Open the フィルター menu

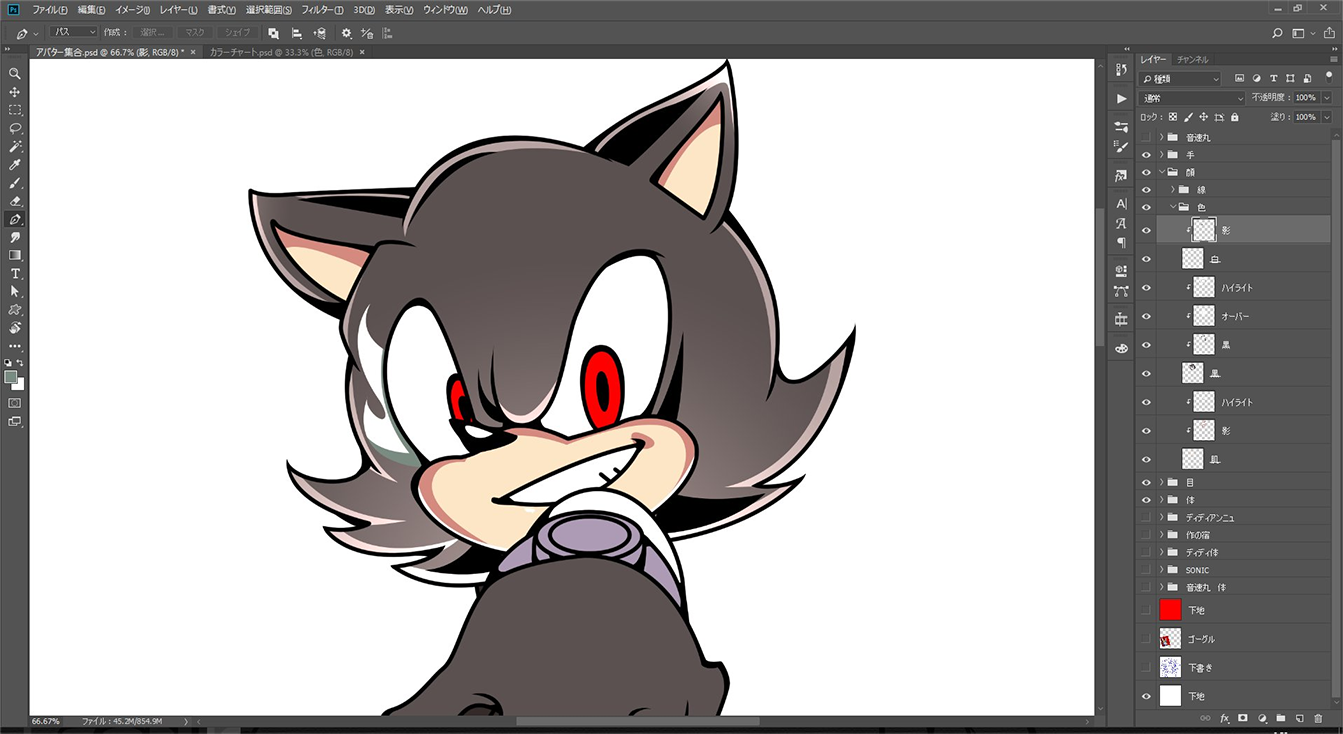pos(322,10)
